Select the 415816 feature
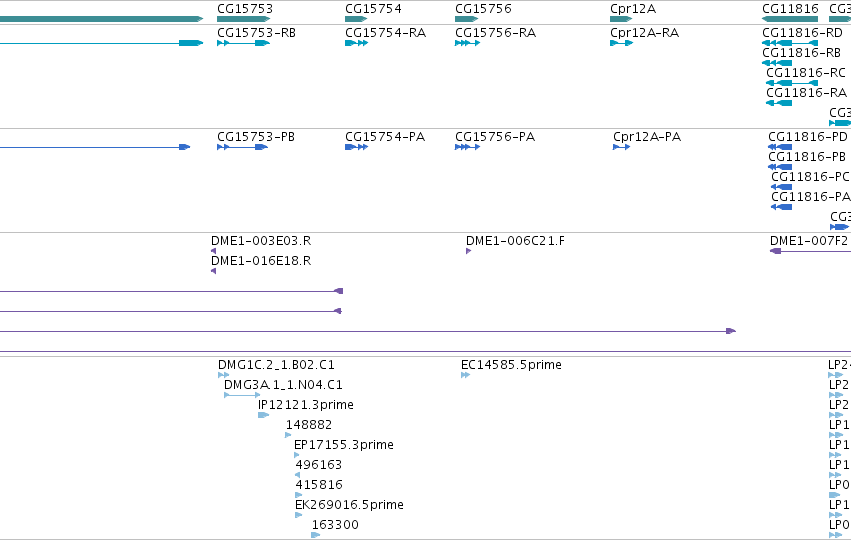The image size is (851, 540). (299, 495)
